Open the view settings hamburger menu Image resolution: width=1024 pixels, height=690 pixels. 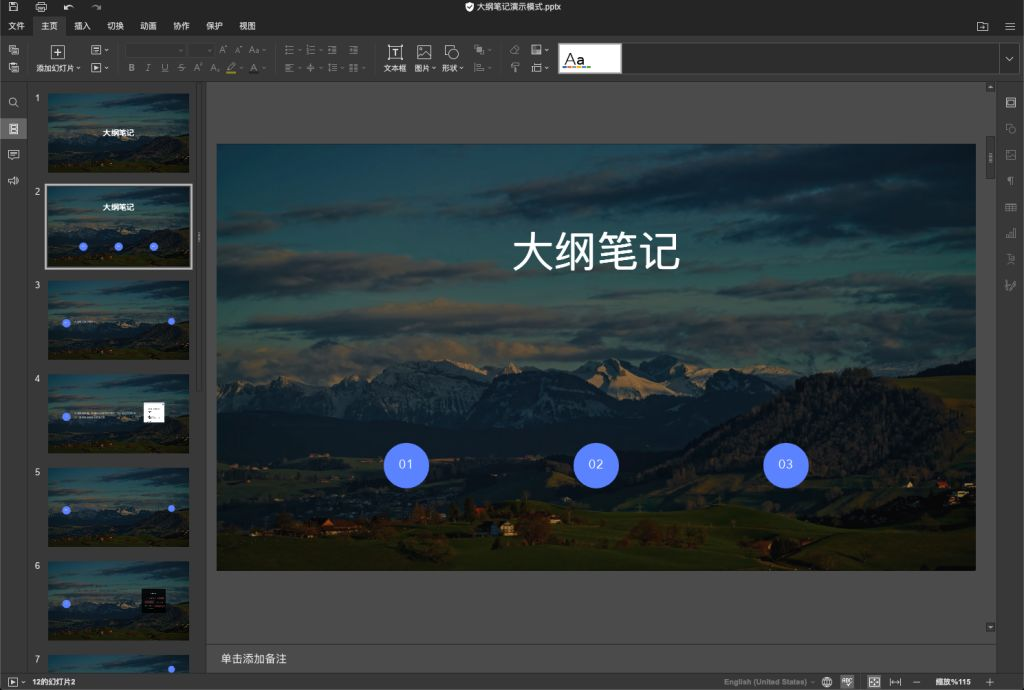tap(1010, 26)
